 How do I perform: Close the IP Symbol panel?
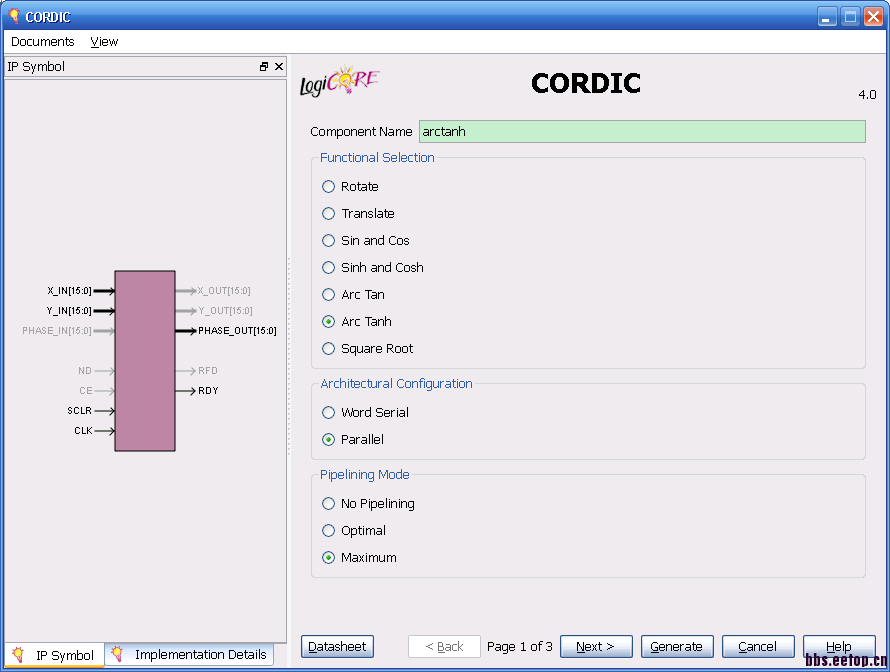(279, 66)
